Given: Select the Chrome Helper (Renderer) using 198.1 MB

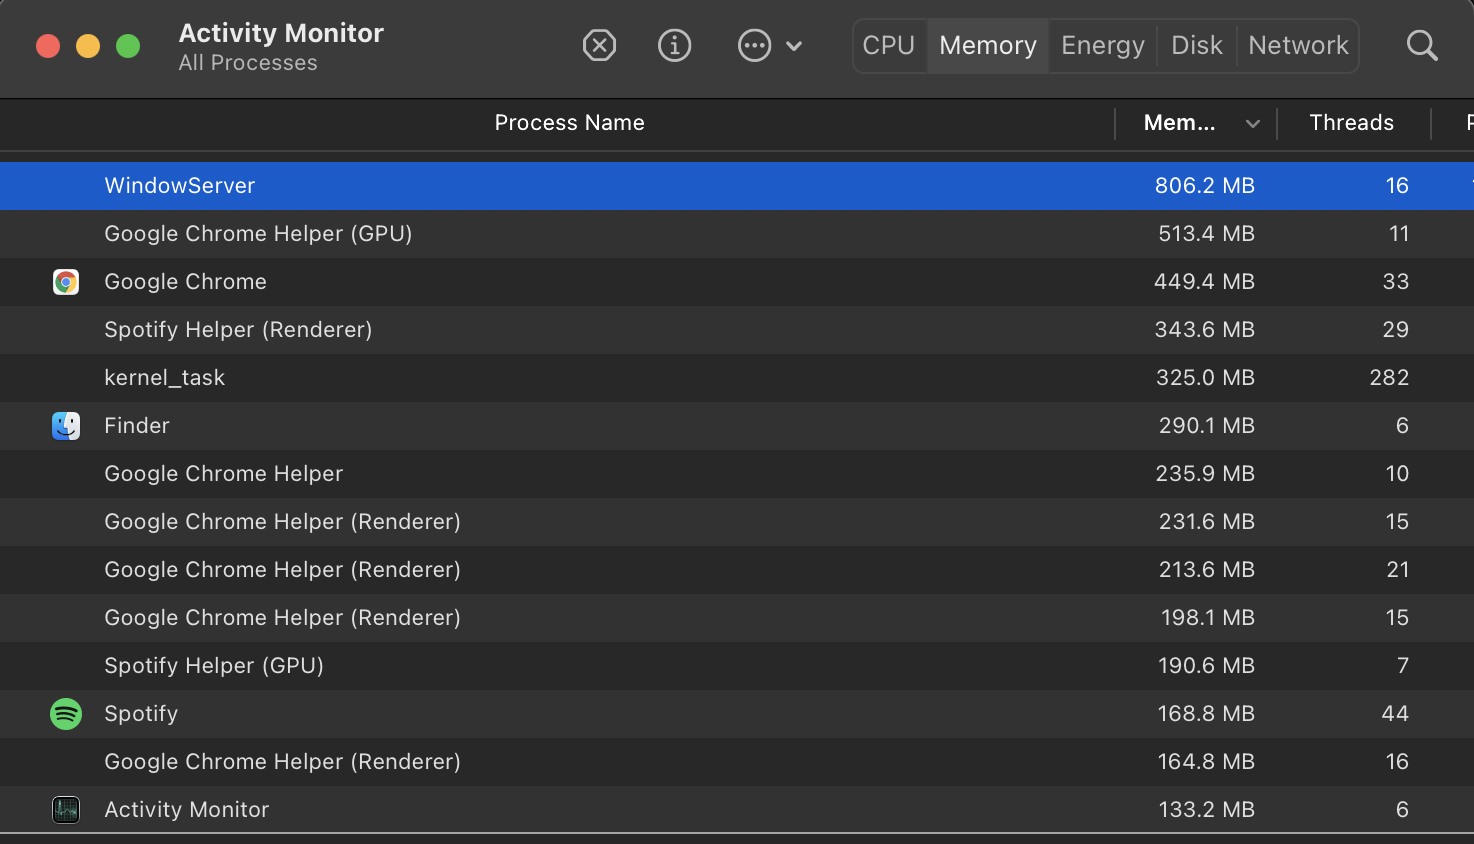Looking at the screenshot, I should point(737,618).
